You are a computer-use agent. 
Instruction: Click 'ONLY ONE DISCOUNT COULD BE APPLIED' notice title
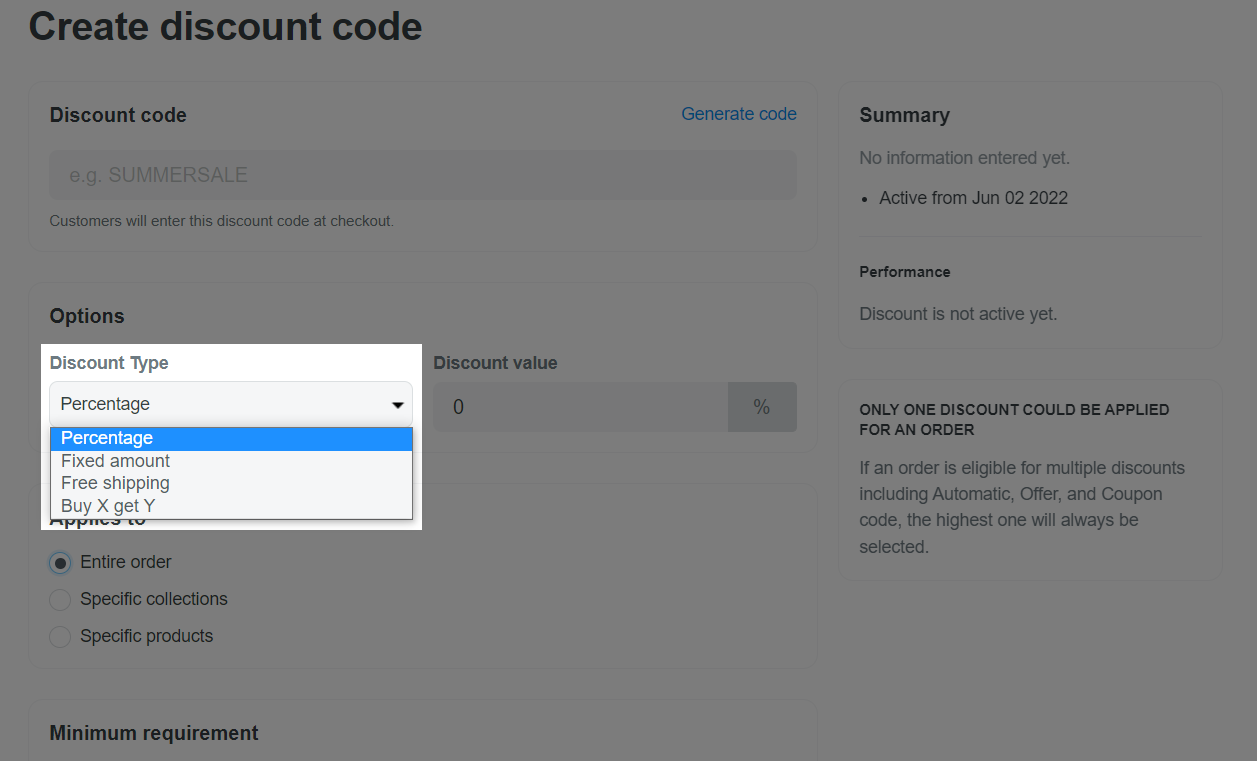(x=1014, y=419)
